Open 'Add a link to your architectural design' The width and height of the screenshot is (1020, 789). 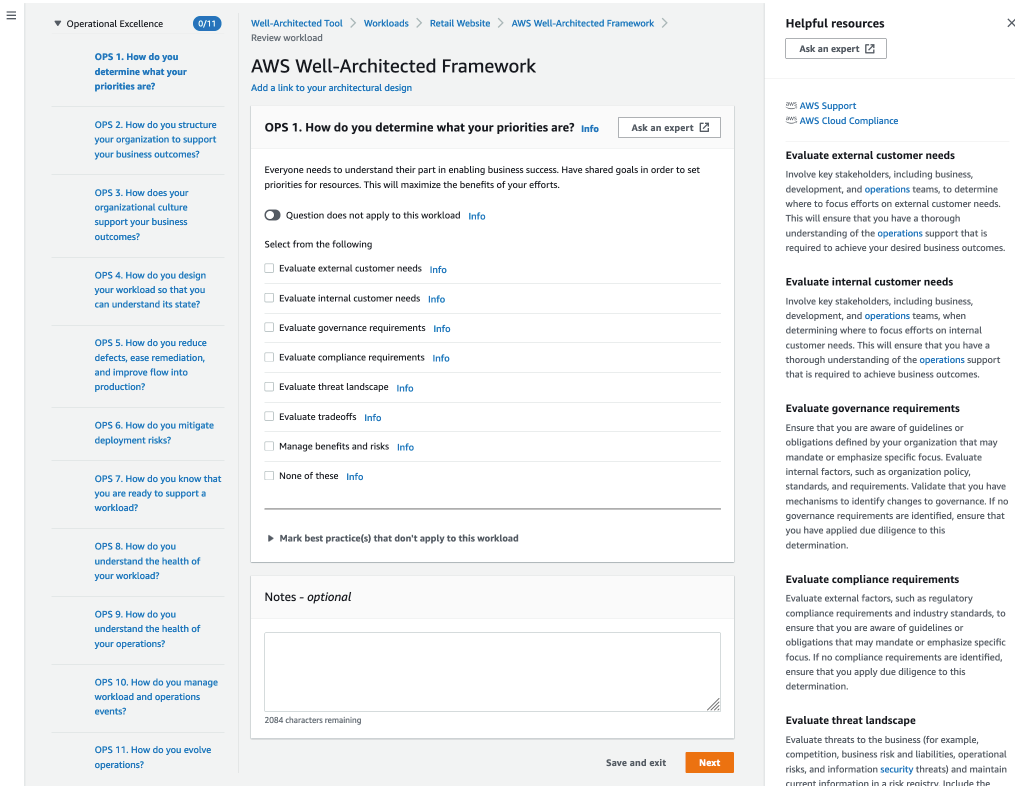pyautogui.click(x=330, y=88)
